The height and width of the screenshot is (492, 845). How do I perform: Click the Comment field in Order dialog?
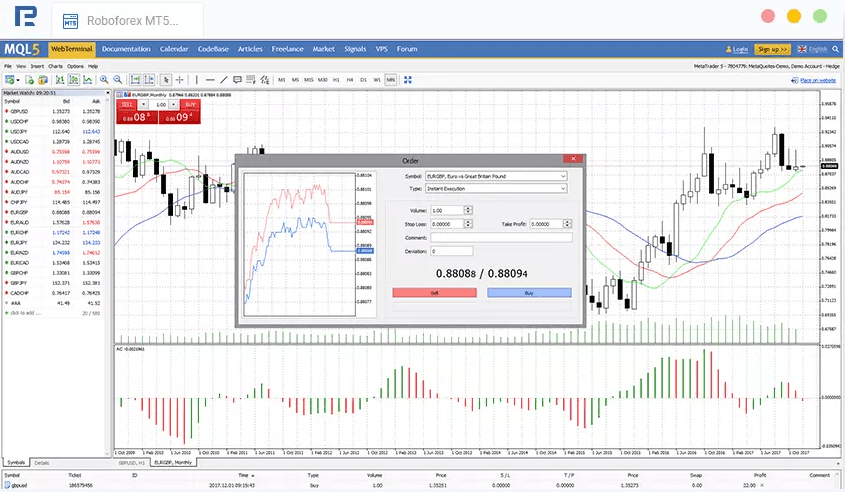(x=501, y=238)
